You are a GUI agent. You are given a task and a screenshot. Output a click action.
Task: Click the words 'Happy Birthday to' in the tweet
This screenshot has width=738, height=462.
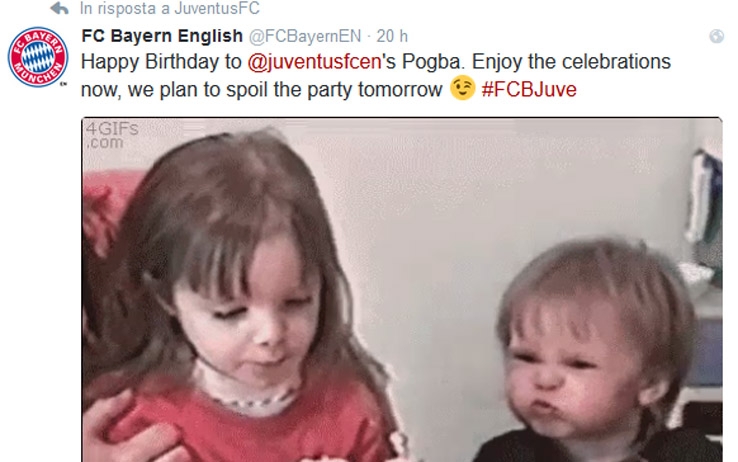coord(161,62)
